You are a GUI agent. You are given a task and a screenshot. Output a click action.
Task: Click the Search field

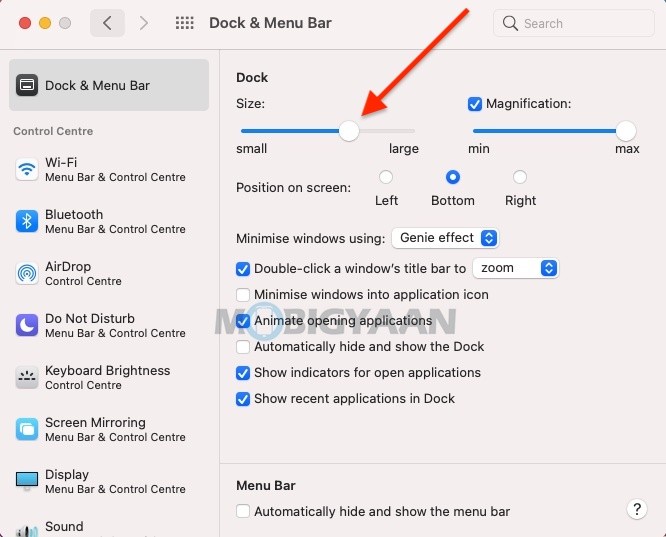(x=573, y=23)
